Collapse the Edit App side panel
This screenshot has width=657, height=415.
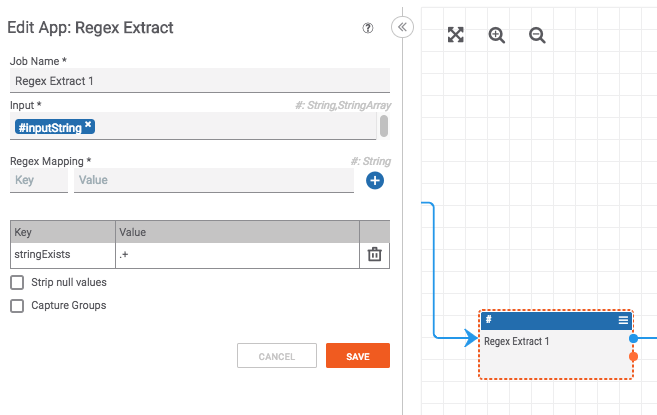pyautogui.click(x=403, y=28)
